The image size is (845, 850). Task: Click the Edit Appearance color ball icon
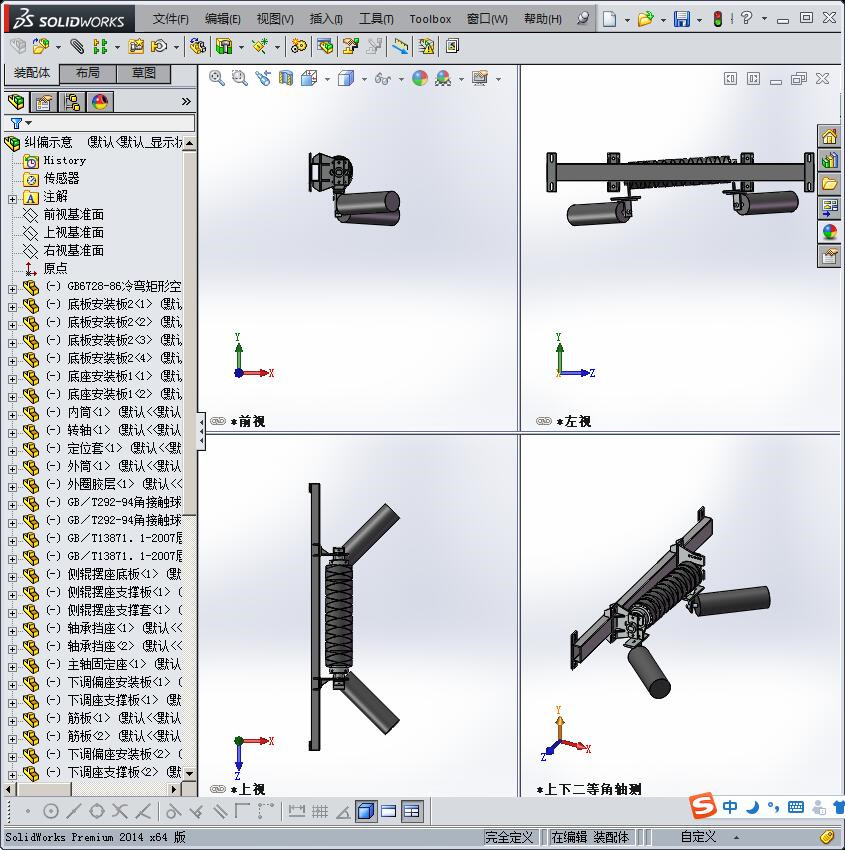(x=420, y=79)
